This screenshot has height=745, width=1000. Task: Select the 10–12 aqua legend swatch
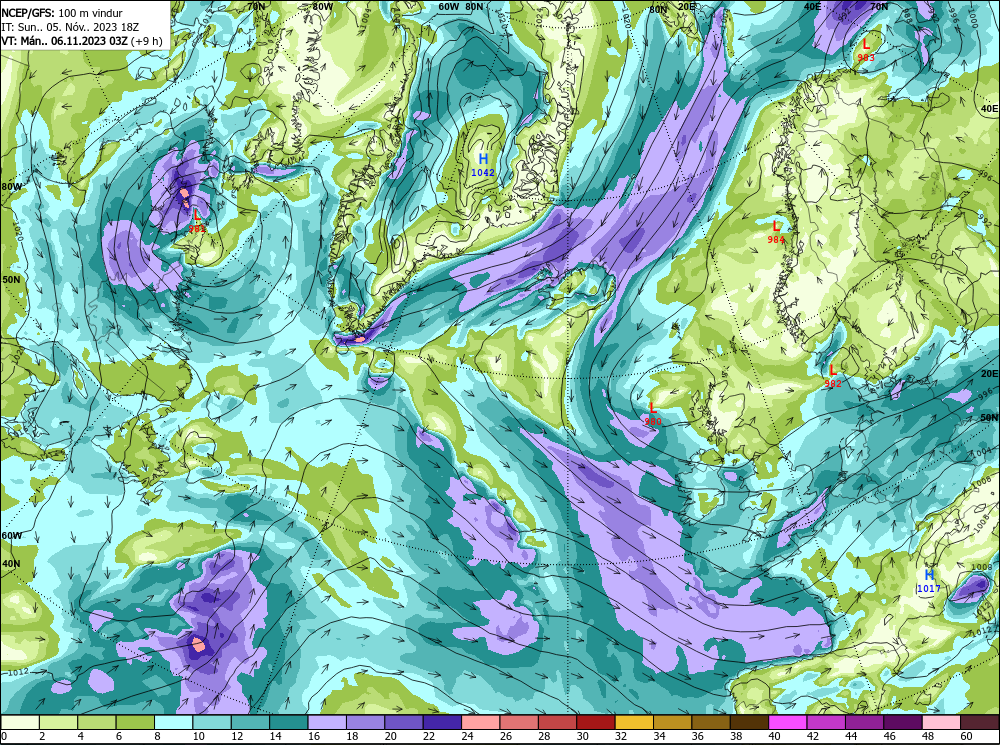(x=212, y=722)
